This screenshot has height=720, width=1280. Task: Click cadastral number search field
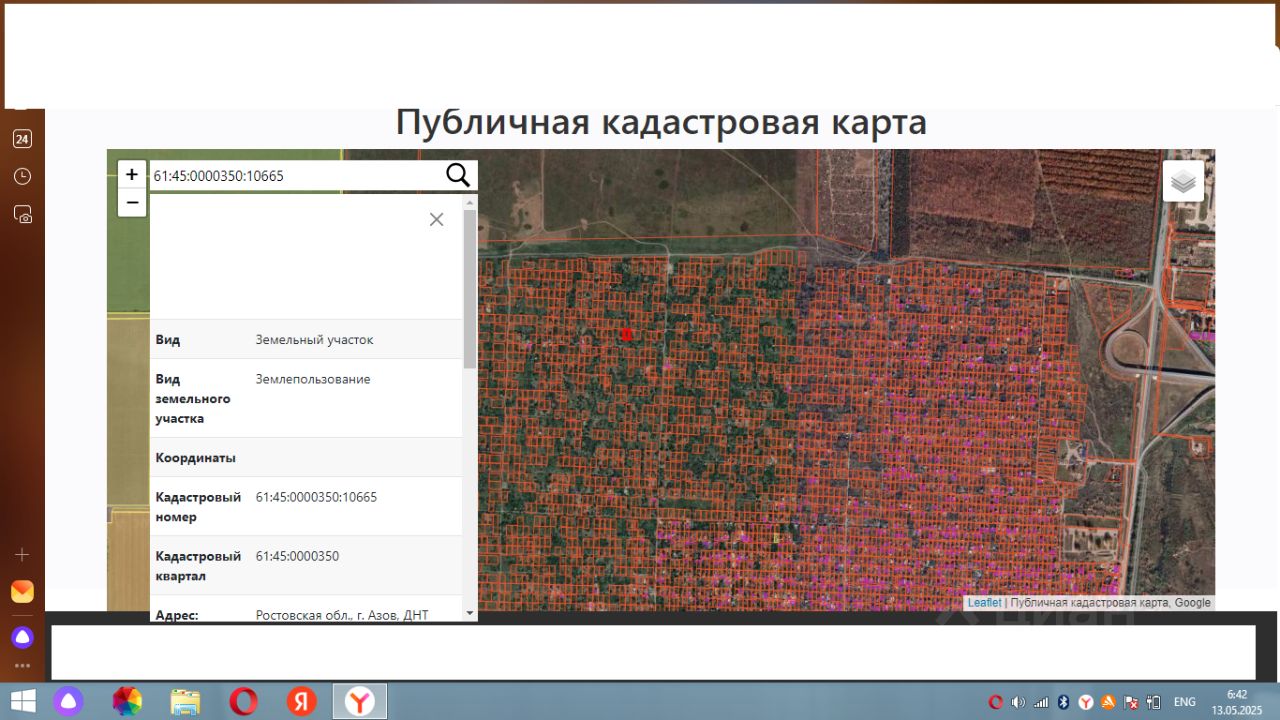pyautogui.click(x=296, y=176)
